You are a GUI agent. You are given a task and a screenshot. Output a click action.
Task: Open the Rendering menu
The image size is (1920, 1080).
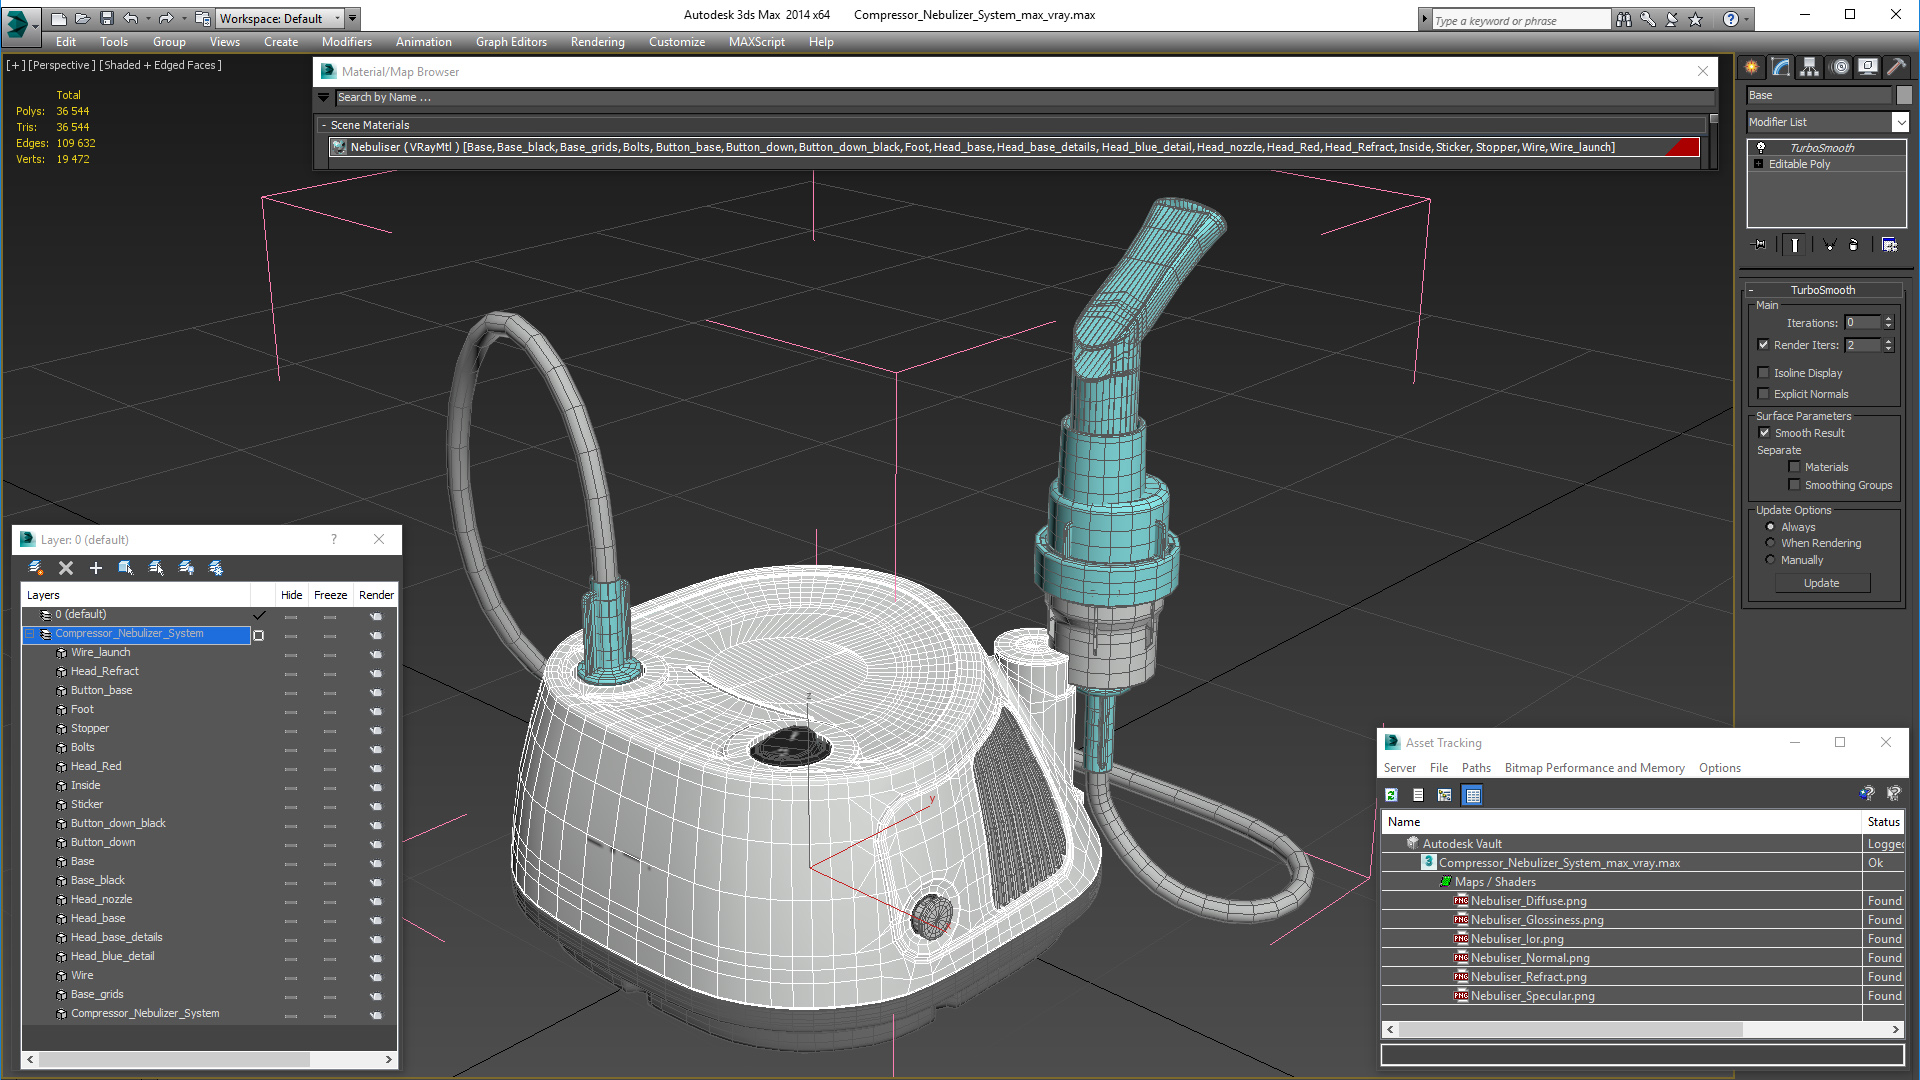[597, 42]
